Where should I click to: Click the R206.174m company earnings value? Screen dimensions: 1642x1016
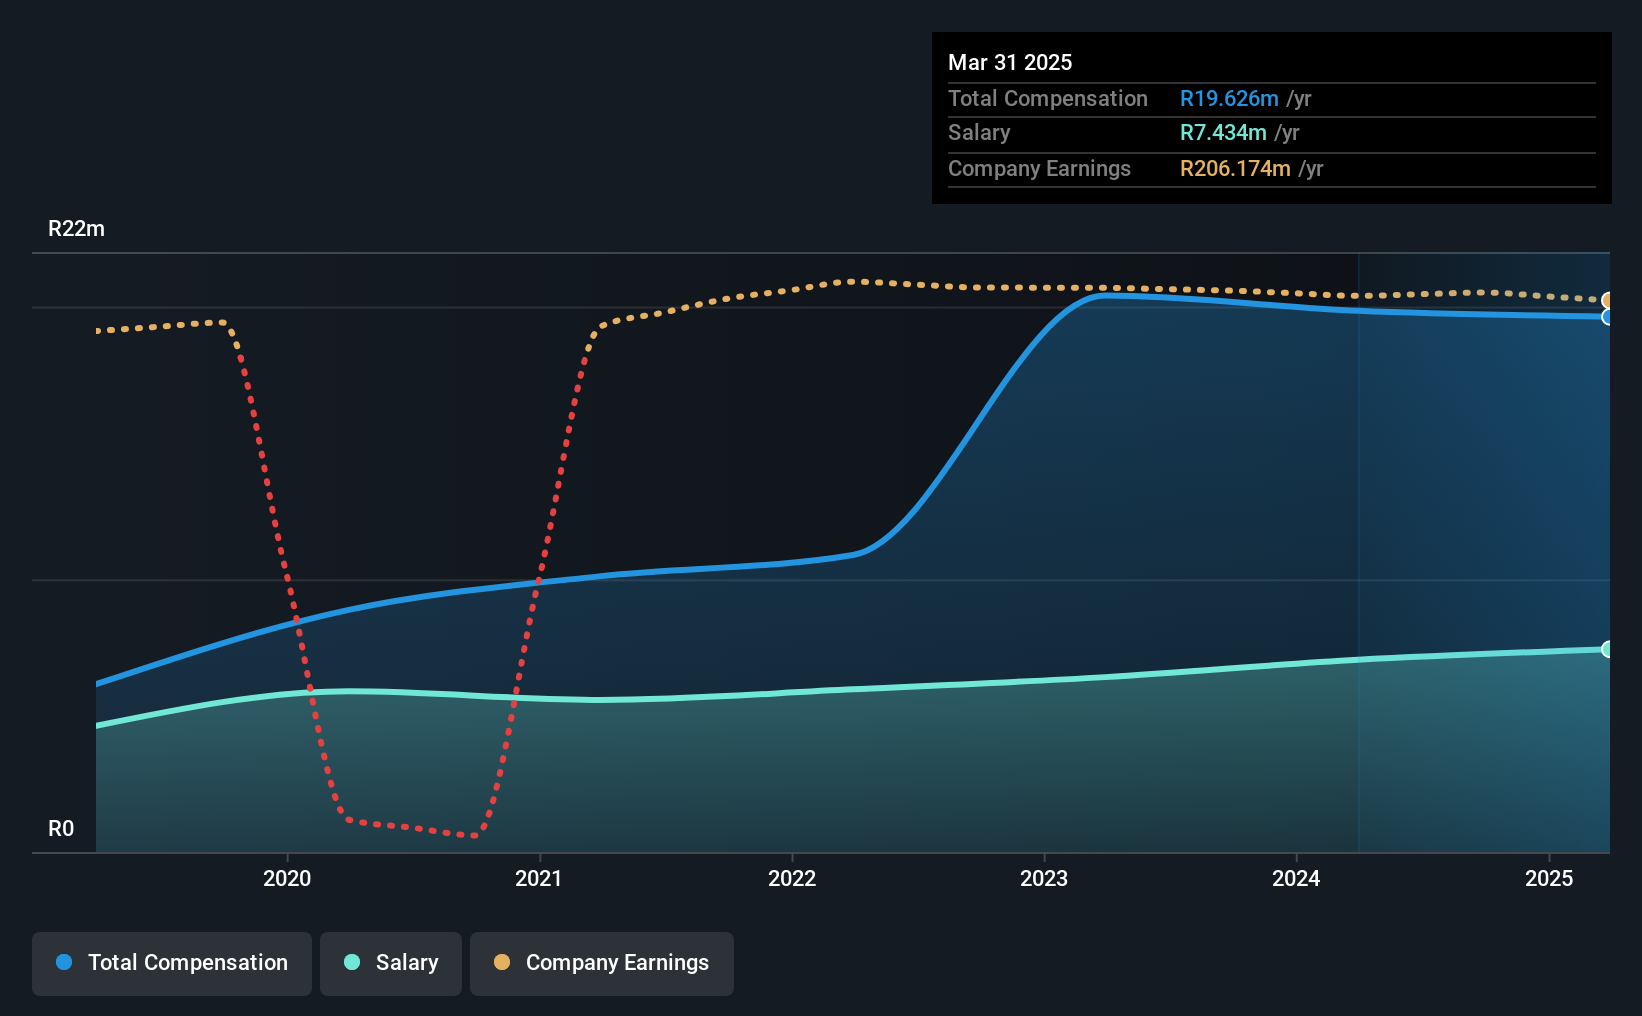point(1235,168)
